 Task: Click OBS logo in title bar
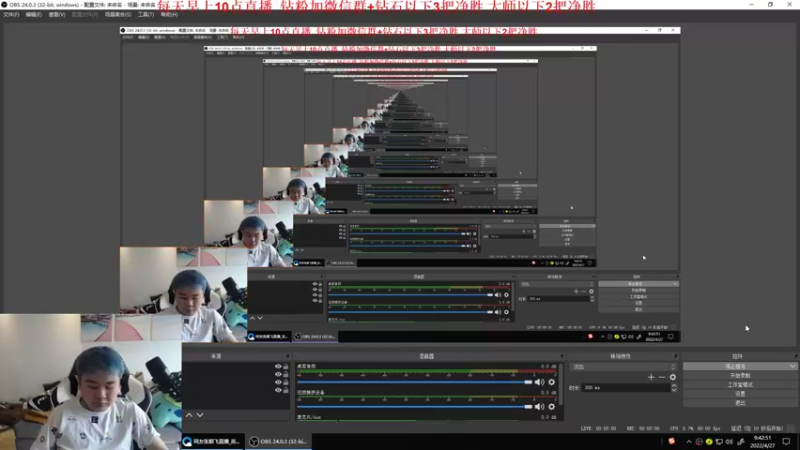tap(4, 4)
